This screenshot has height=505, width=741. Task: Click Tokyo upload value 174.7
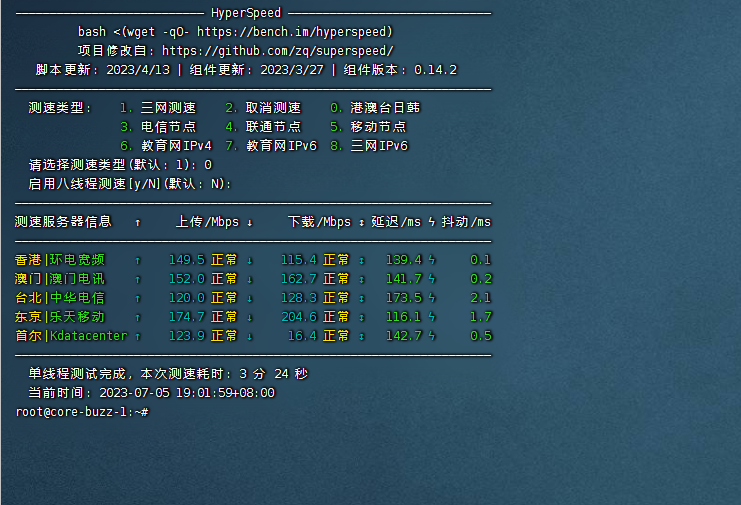point(187,317)
